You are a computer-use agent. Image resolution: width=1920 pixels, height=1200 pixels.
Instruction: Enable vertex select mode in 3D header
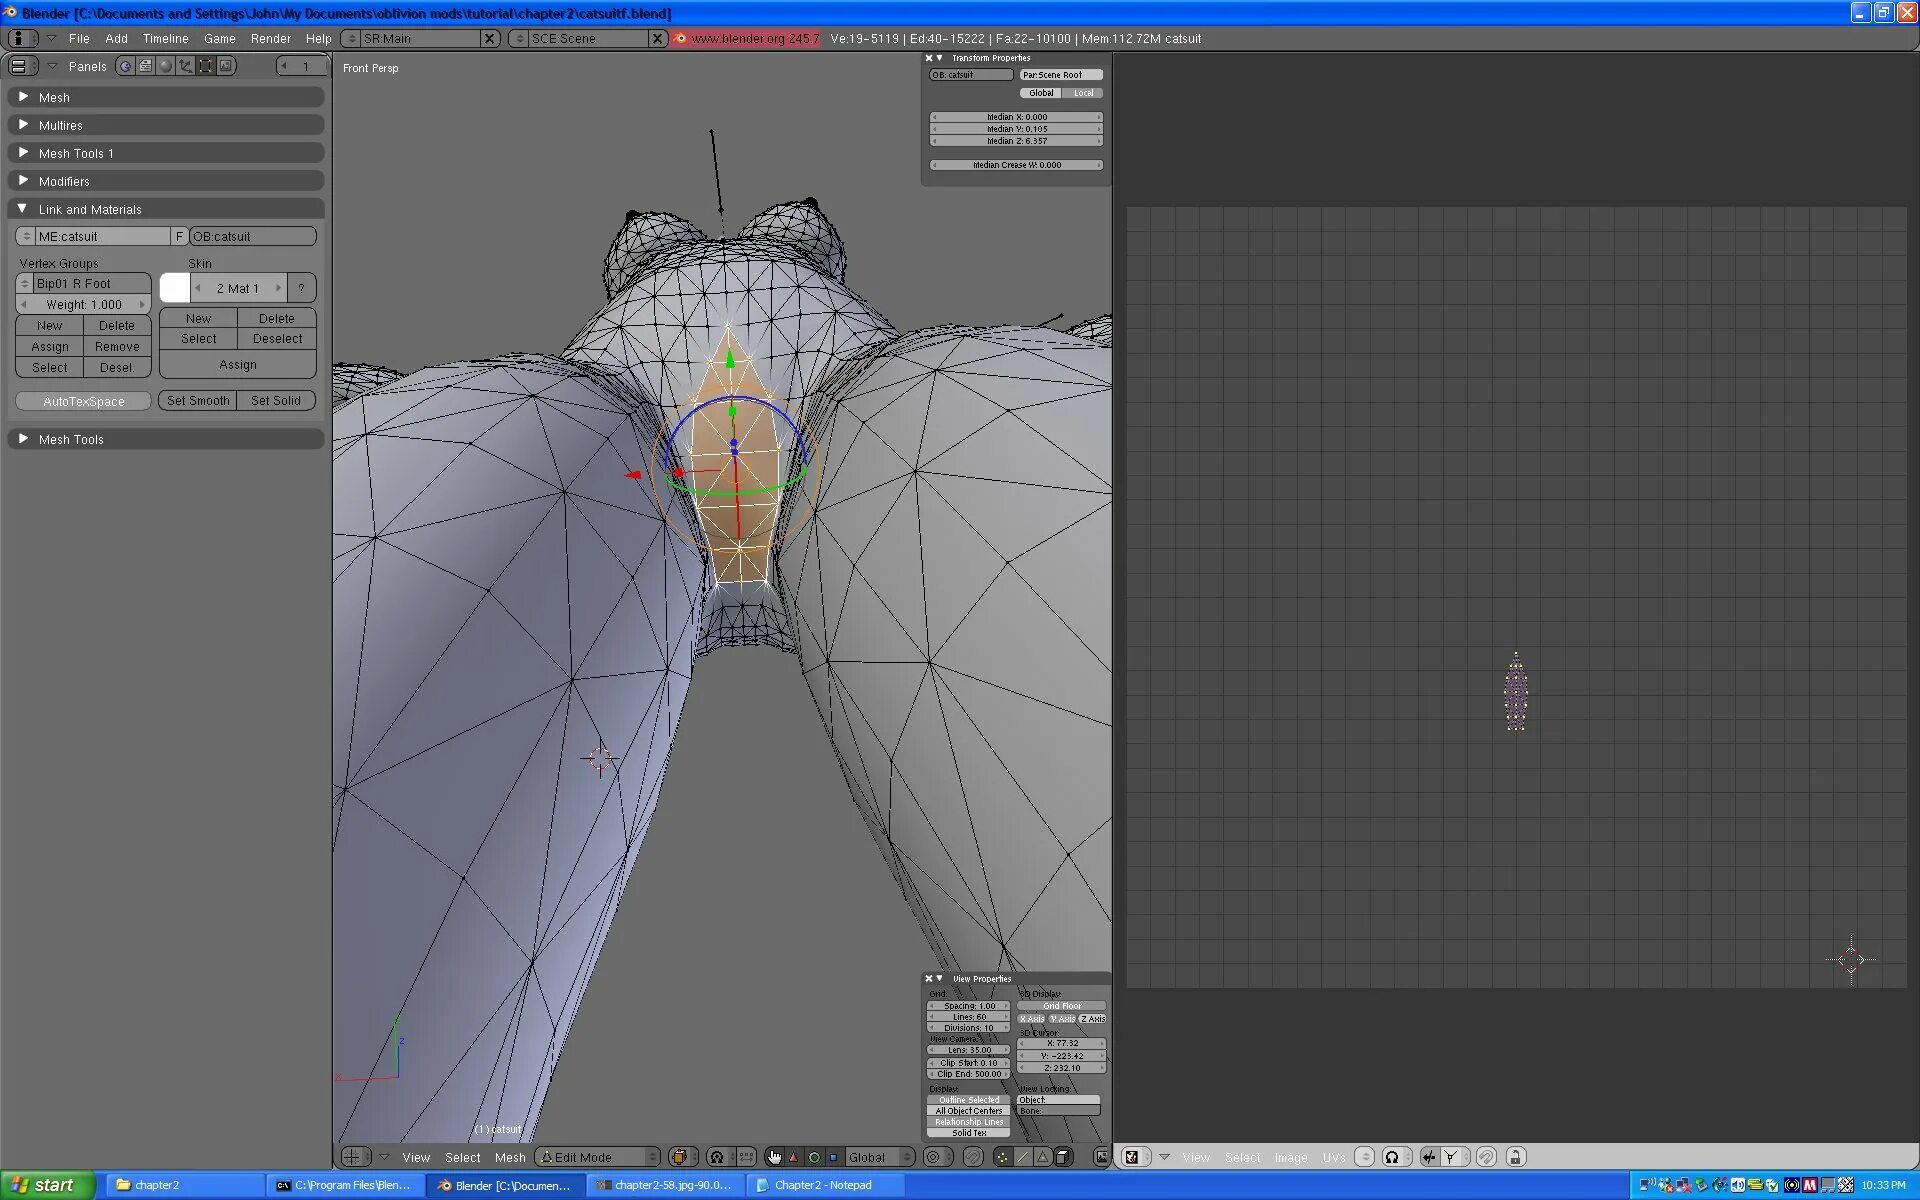[1002, 1157]
